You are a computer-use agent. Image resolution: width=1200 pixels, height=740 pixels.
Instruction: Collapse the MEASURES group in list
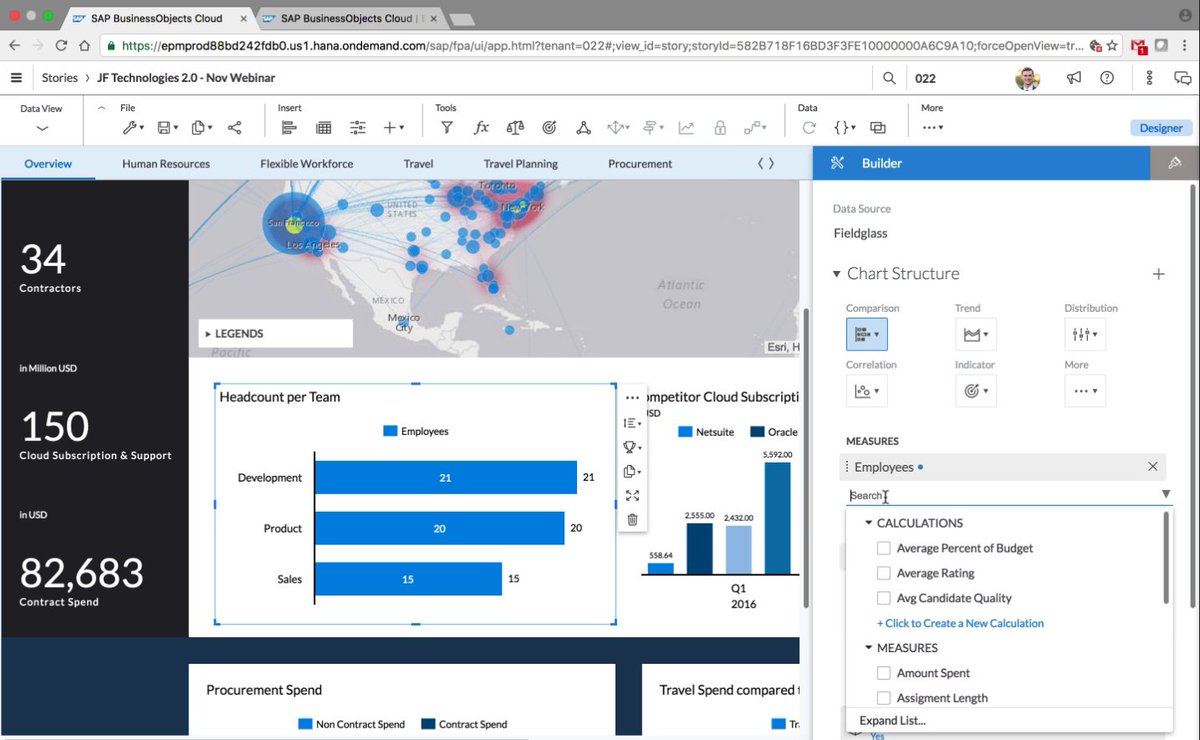[x=868, y=648]
